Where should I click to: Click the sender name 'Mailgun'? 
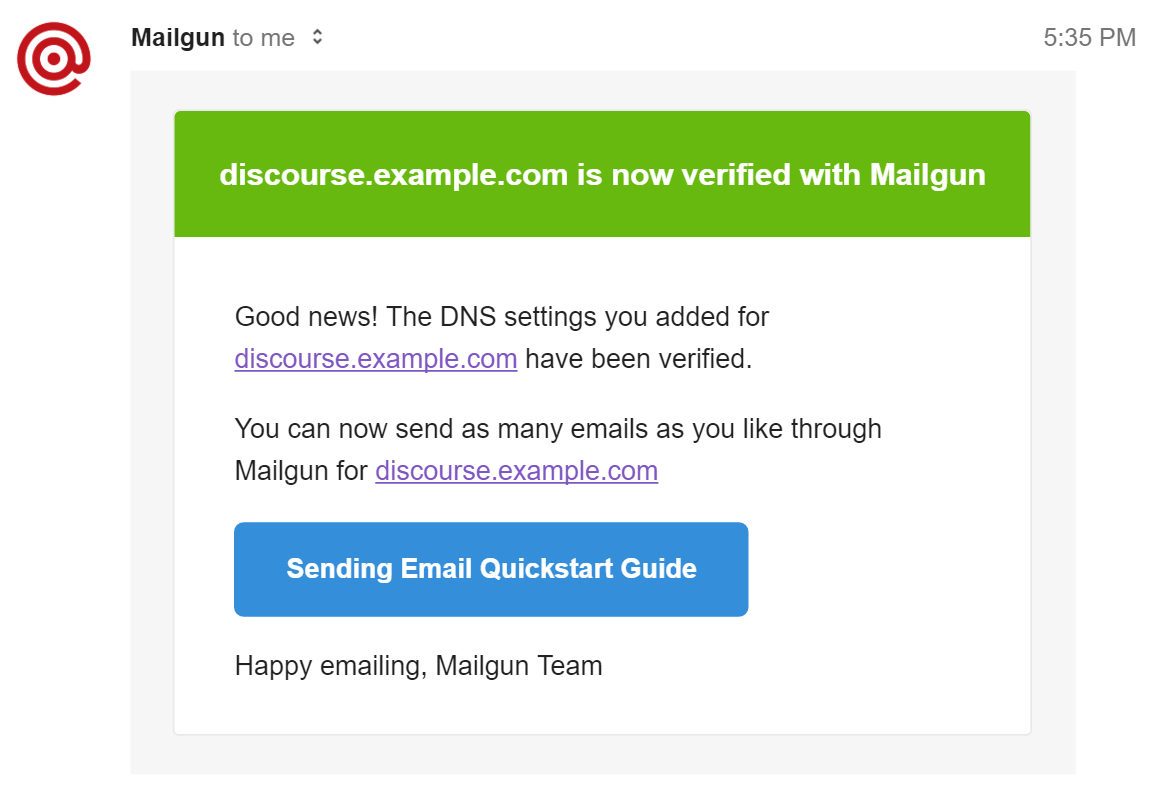tap(177, 37)
